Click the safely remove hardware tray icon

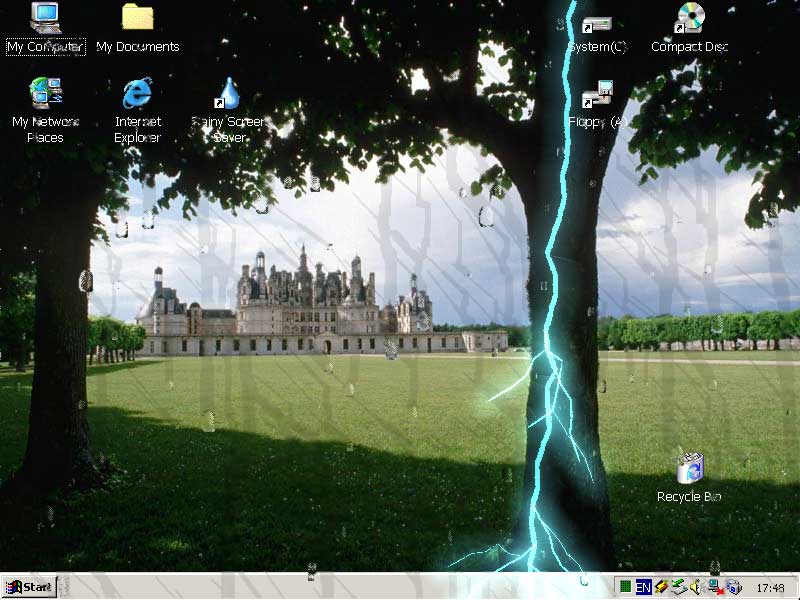[679, 587]
